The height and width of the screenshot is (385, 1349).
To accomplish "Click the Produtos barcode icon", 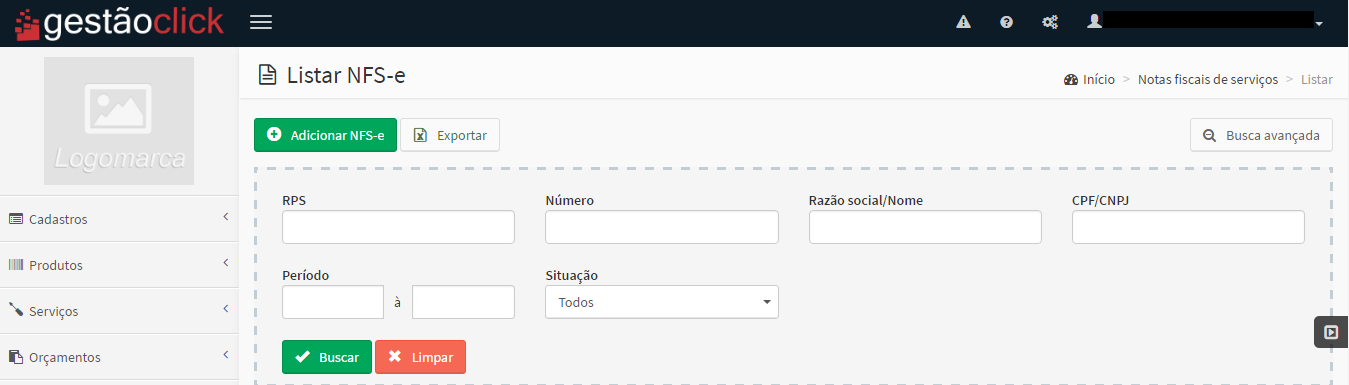I will pos(16,265).
